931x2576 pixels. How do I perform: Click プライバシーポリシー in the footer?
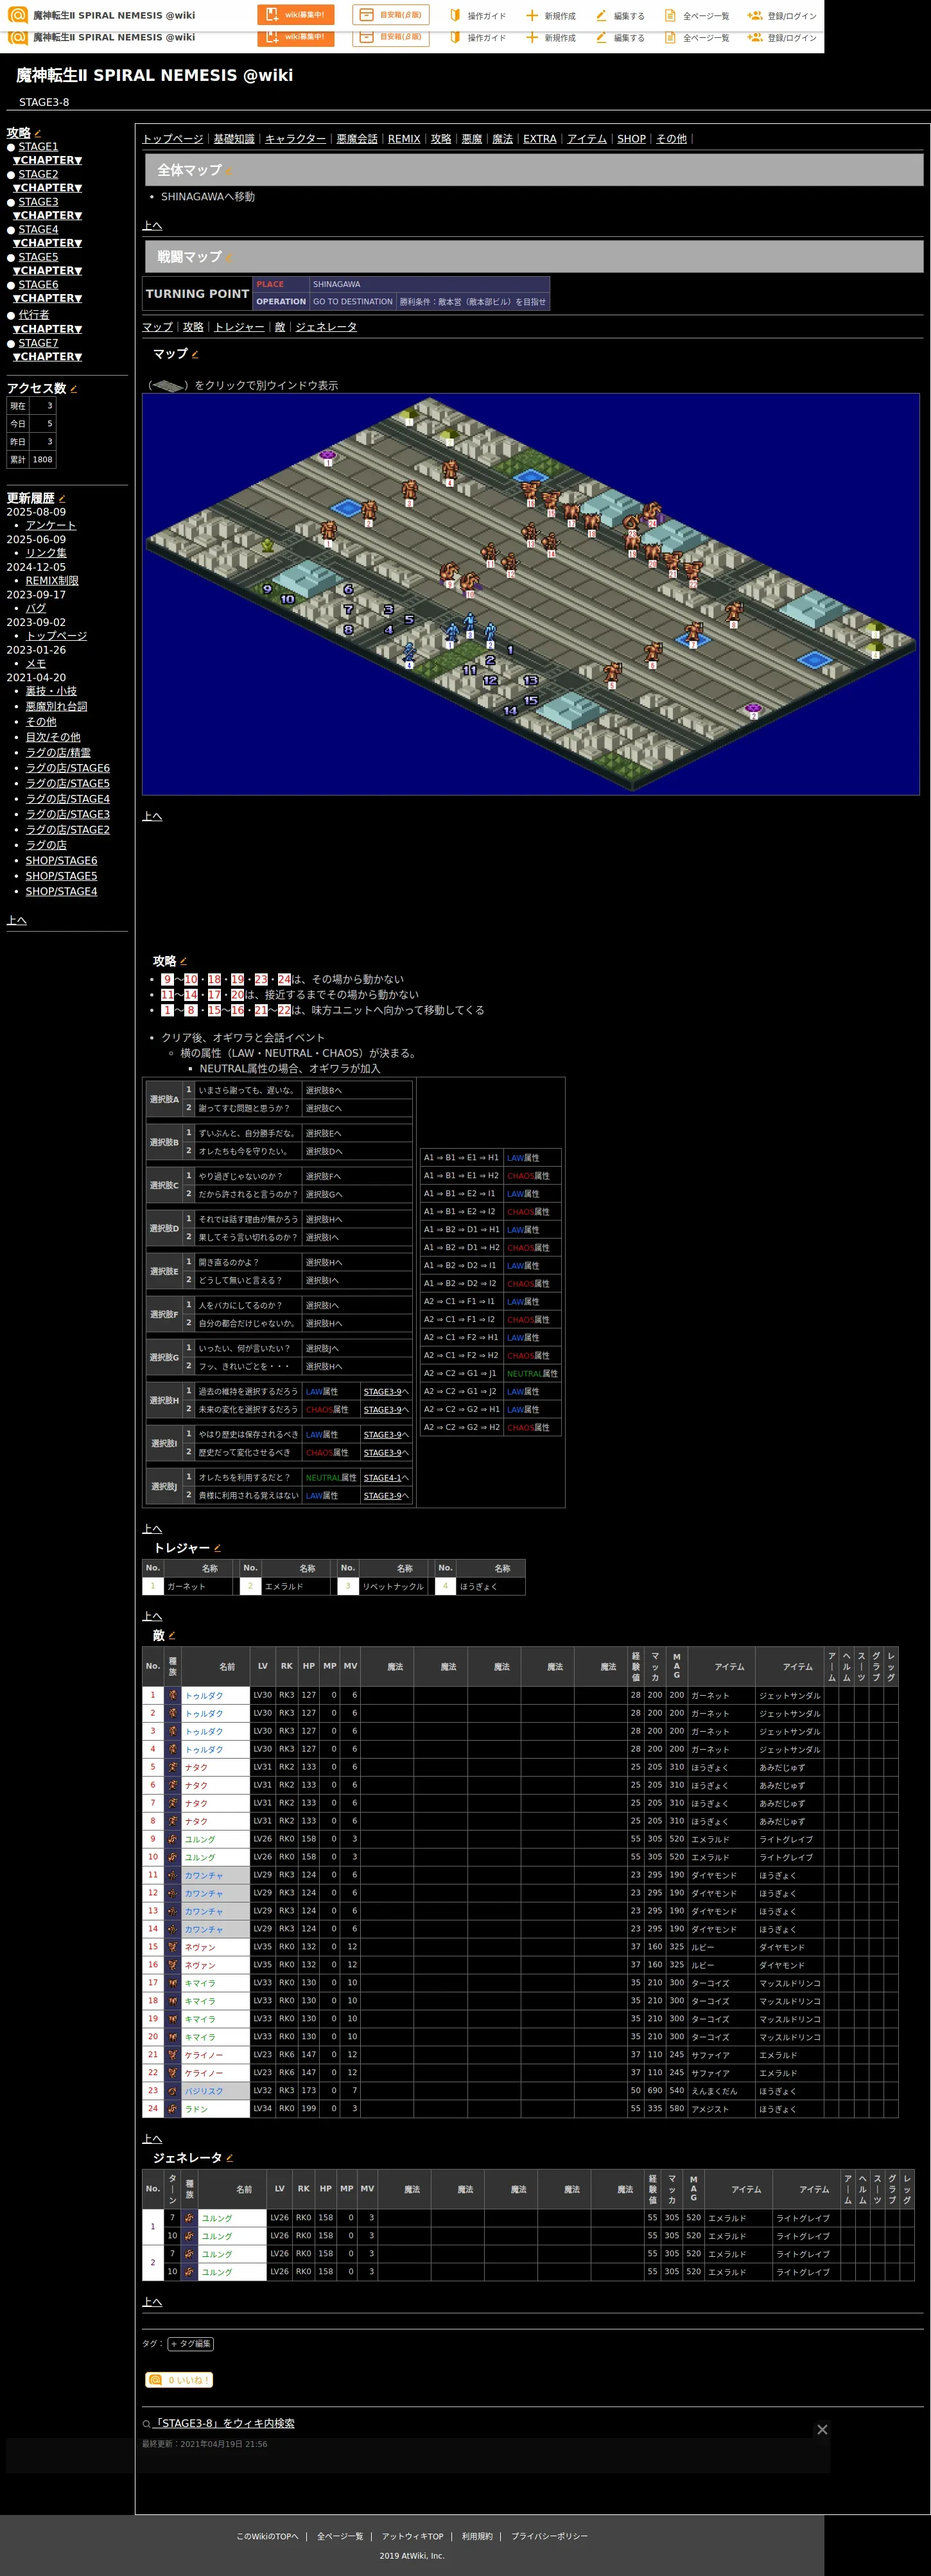point(549,2536)
